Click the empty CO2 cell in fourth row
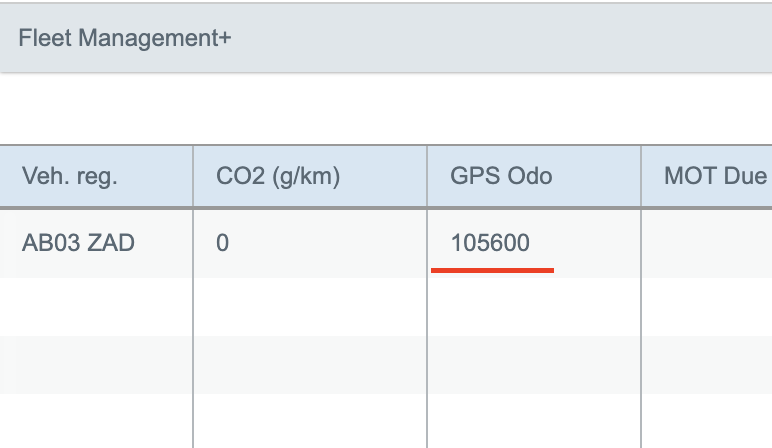The width and height of the screenshot is (772, 448). point(310,421)
